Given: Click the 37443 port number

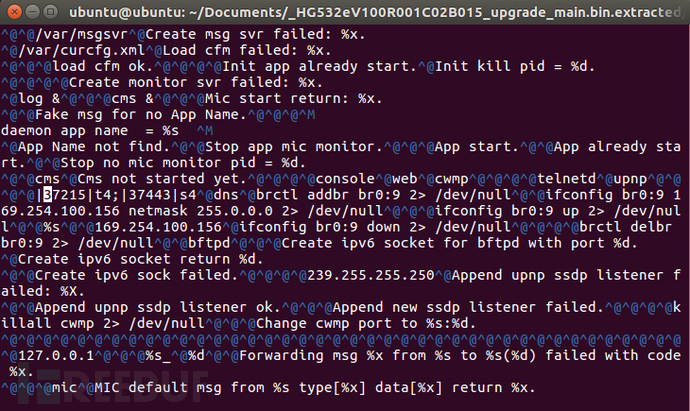Looking at the screenshot, I should [x=150, y=194].
